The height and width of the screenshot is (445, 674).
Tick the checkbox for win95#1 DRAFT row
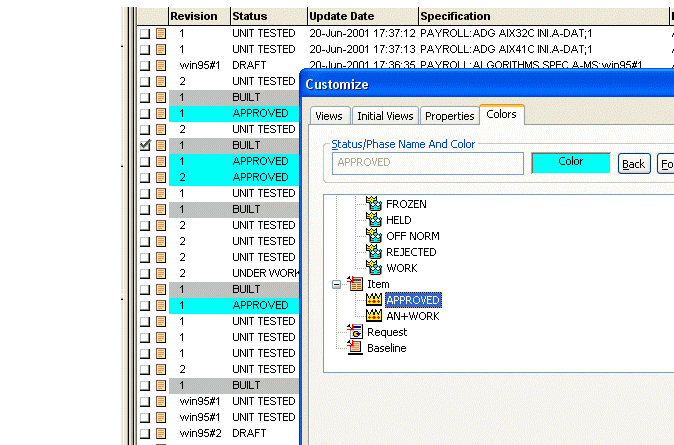(x=144, y=65)
